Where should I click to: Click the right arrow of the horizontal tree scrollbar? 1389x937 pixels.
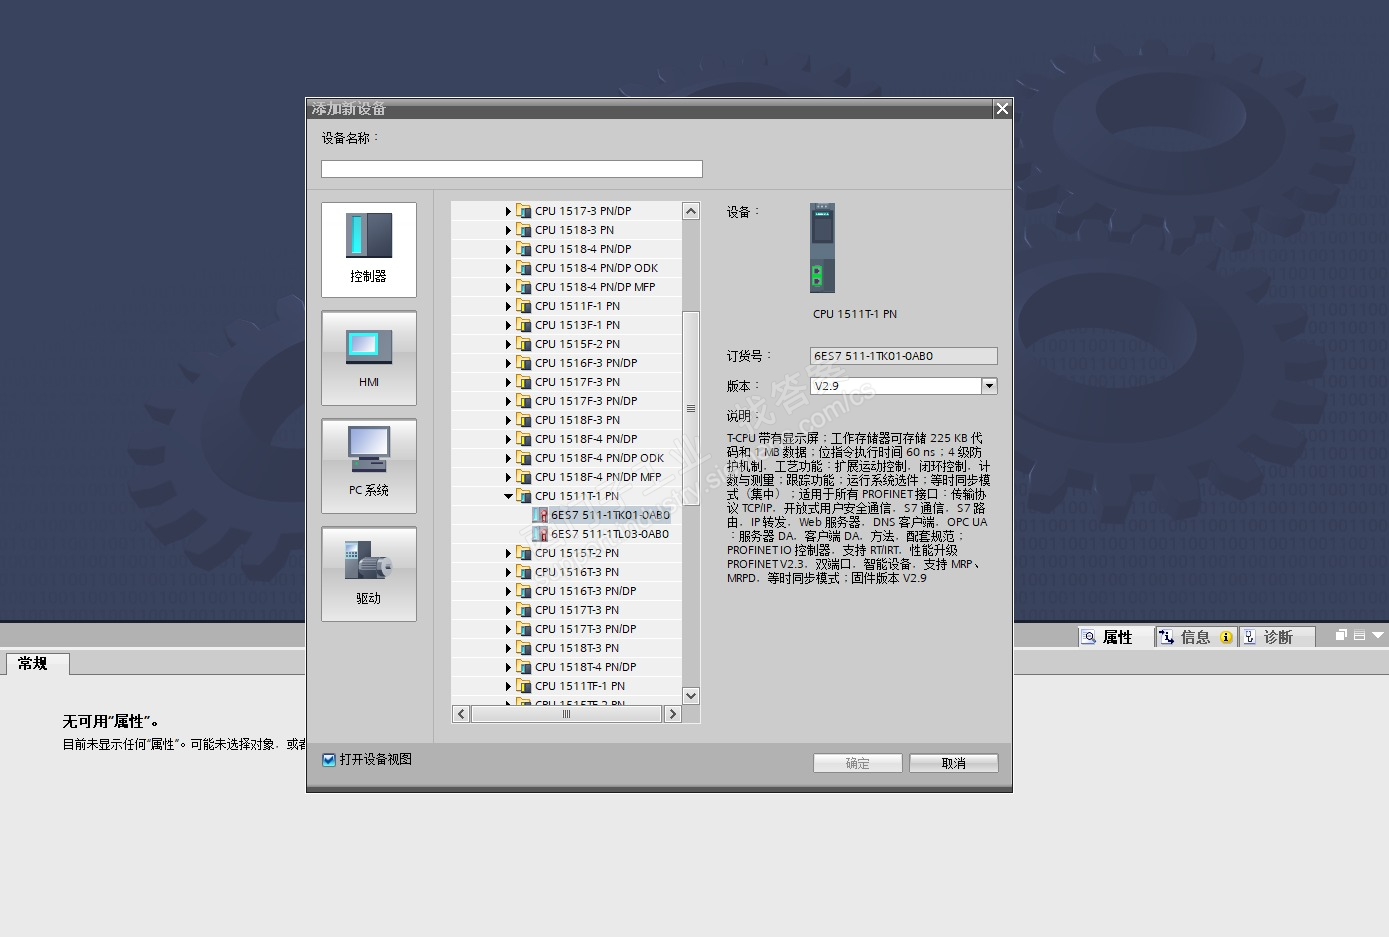pyautogui.click(x=673, y=714)
